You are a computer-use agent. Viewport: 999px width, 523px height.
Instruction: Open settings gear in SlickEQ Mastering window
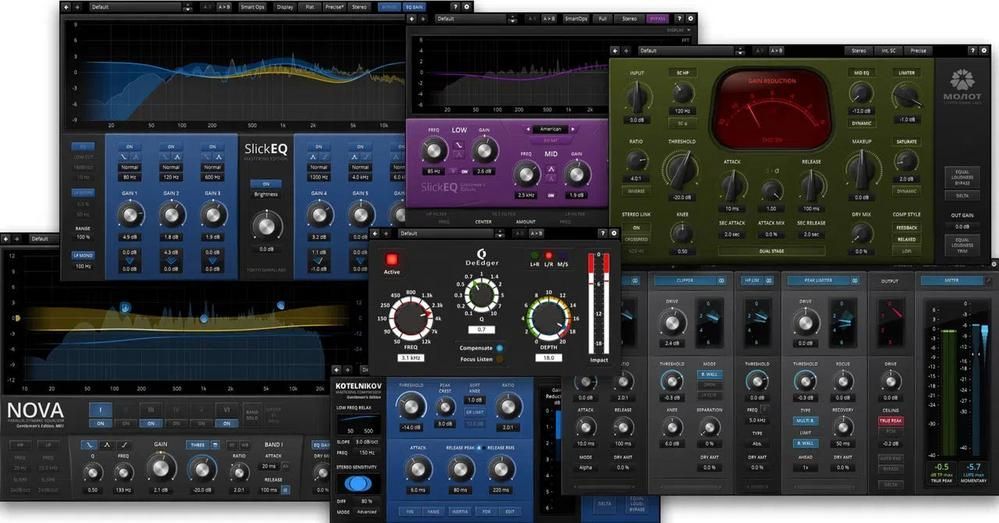click(x=466, y=7)
